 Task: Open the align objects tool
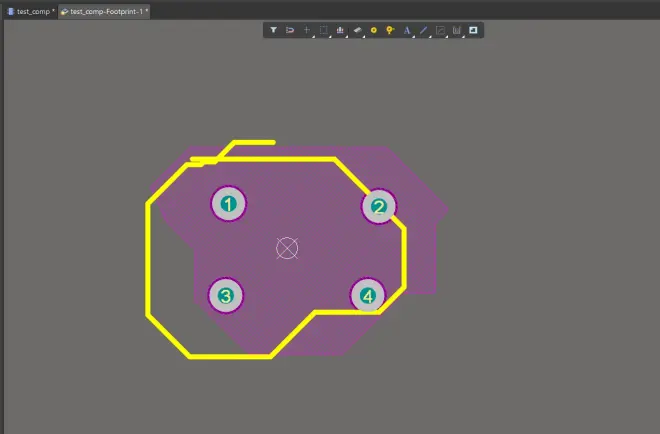(340, 30)
